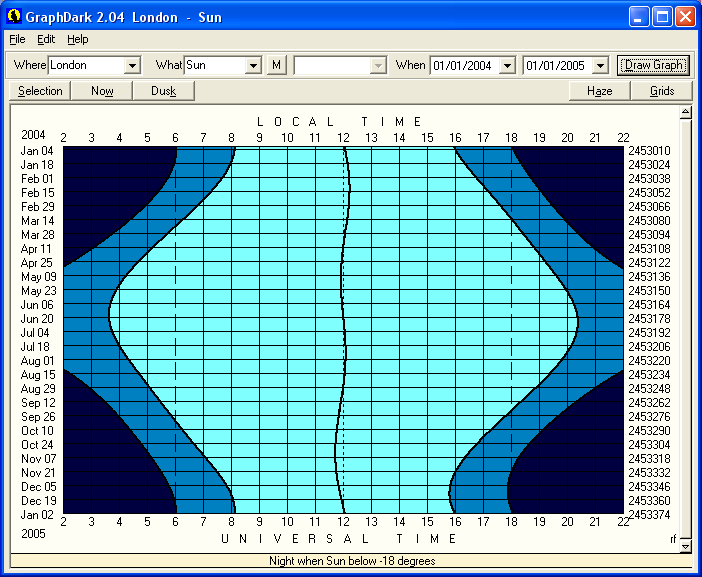Toggle the Grids display
The width and height of the screenshot is (702, 577).
[x=662, y=91]
